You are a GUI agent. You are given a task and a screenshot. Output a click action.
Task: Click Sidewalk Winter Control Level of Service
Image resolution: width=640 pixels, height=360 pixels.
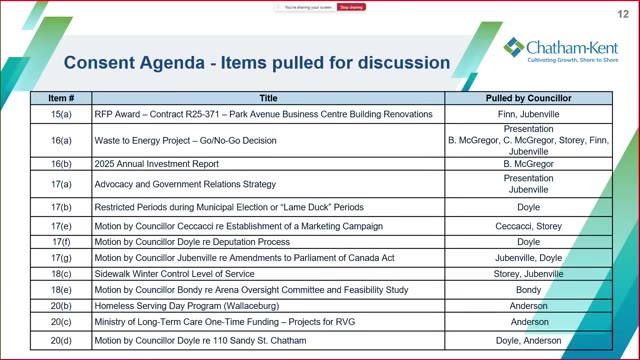click(x=174, y=274)
